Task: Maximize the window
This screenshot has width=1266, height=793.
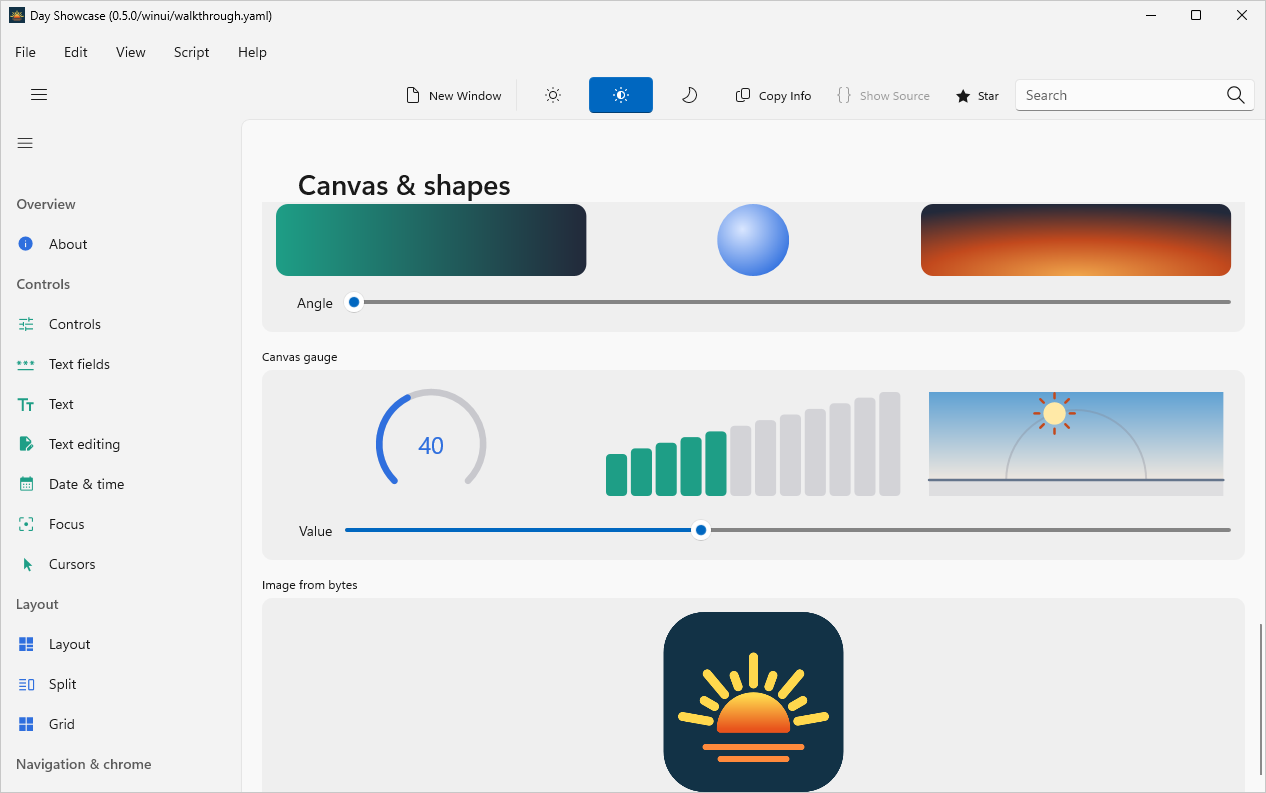Action: pos(1196,15)
